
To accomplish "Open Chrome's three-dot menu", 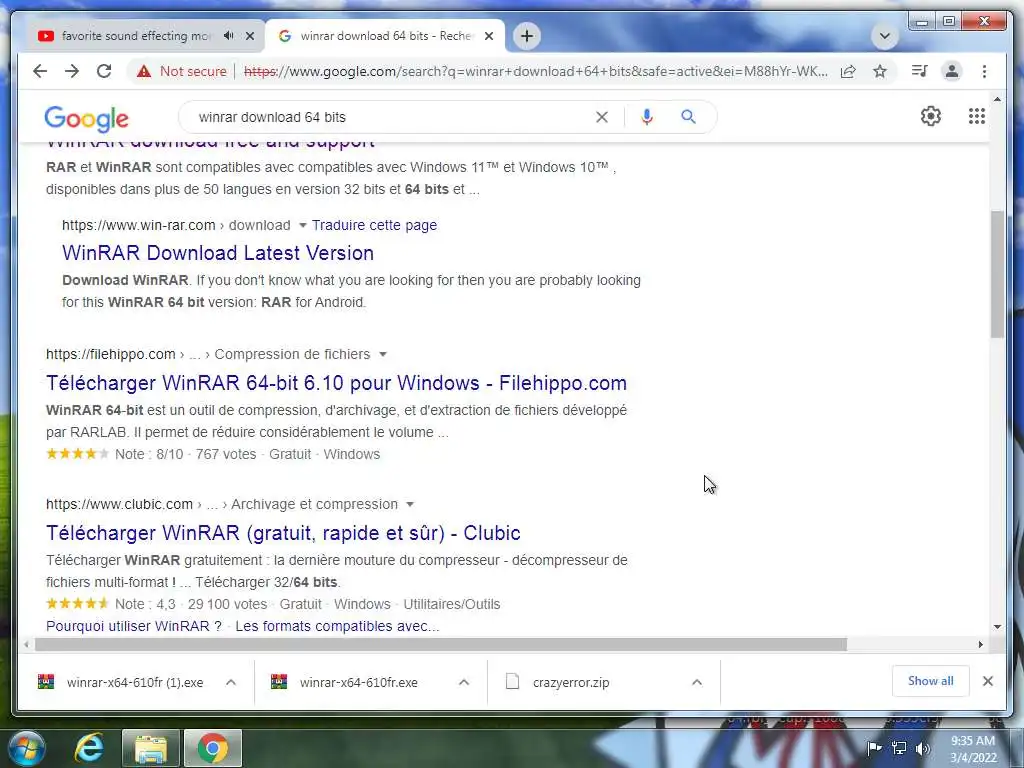I will pyautogui.click(x=984, y=71).
